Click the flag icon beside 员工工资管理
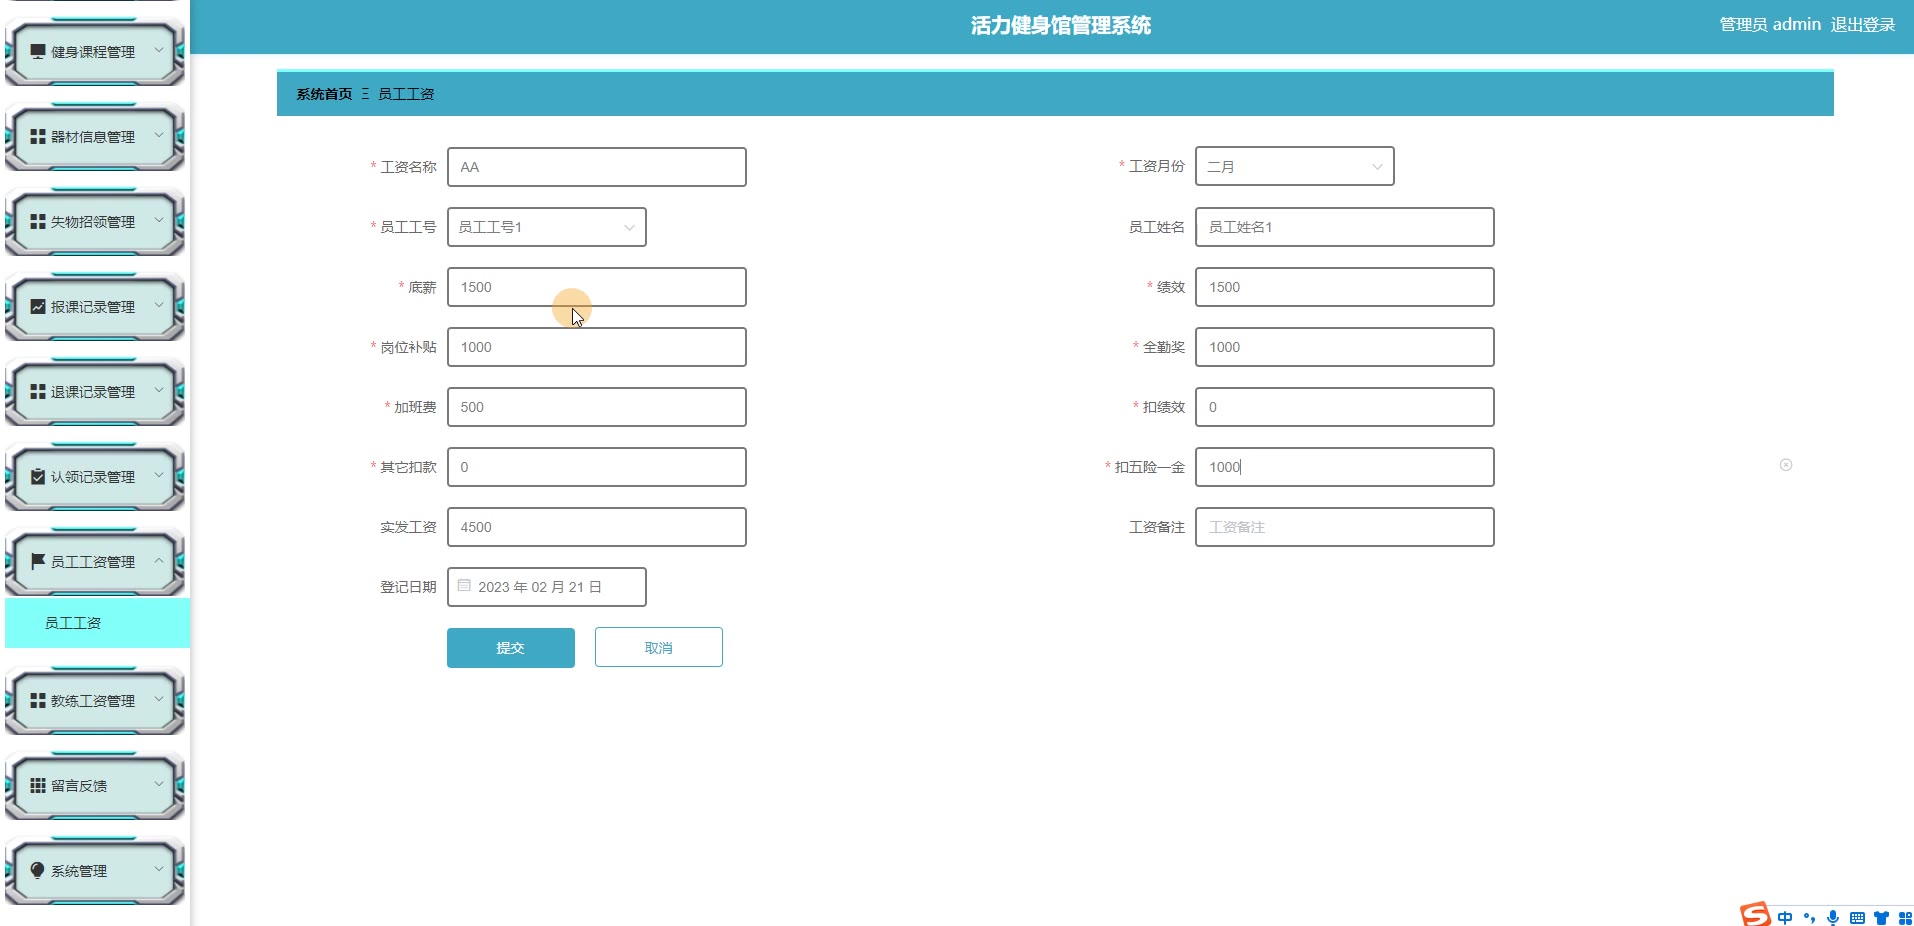The height and width of the screenshot is (926, 1914). tap(38, 561)
